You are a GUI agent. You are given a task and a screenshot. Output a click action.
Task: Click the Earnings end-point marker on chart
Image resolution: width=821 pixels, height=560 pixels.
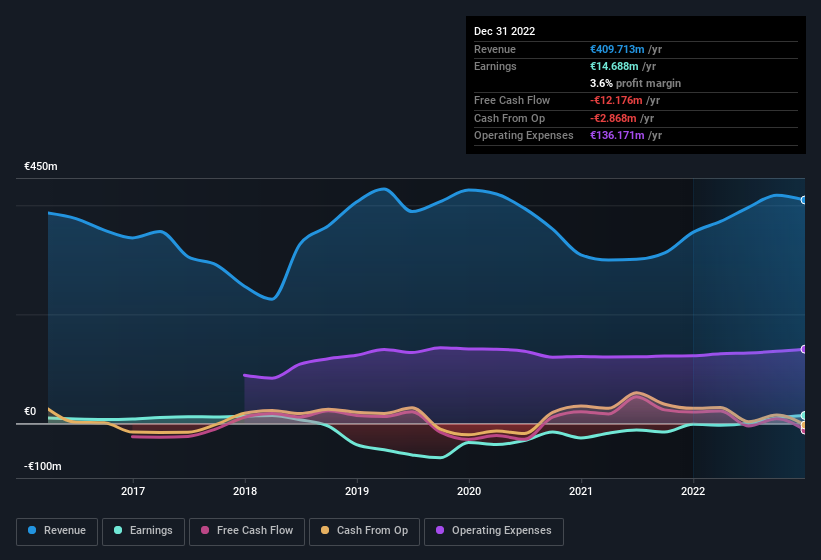(804, 416)
